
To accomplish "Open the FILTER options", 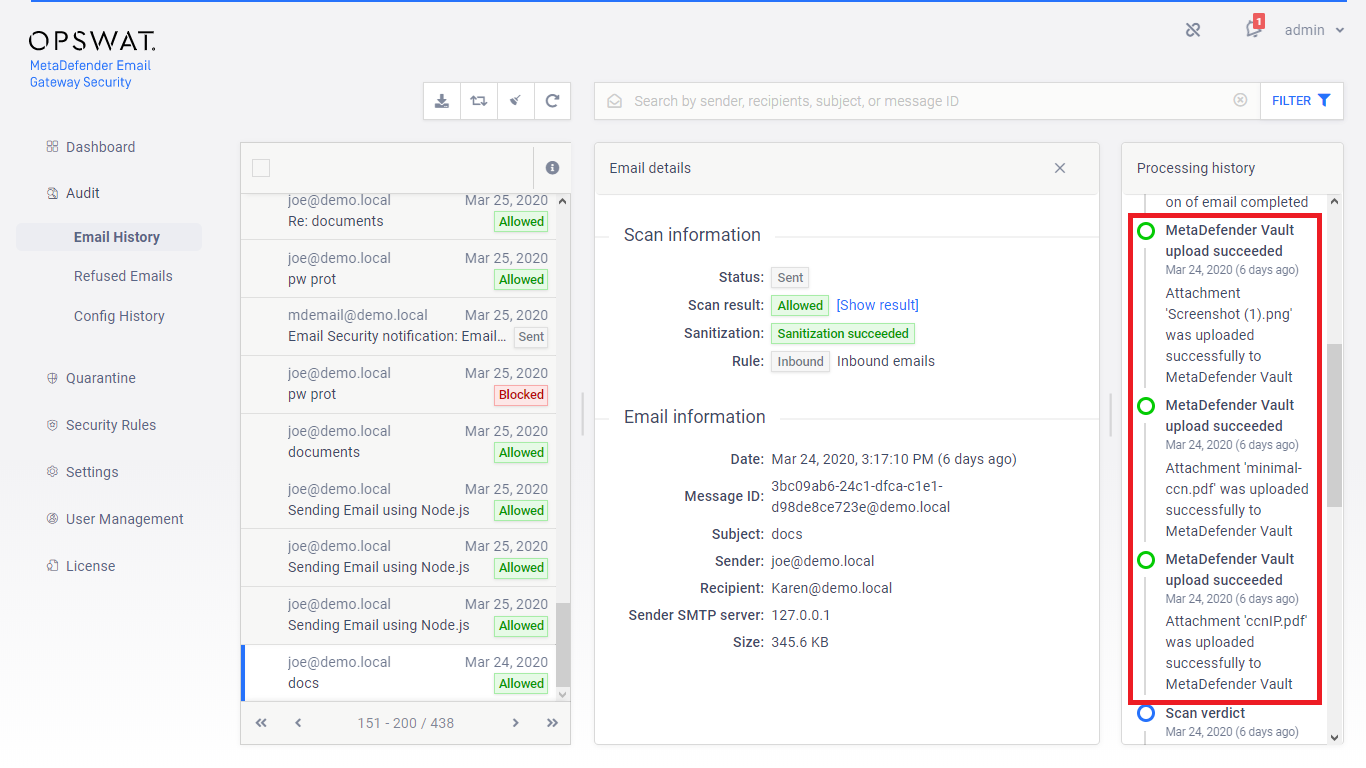I will 1301,101.
